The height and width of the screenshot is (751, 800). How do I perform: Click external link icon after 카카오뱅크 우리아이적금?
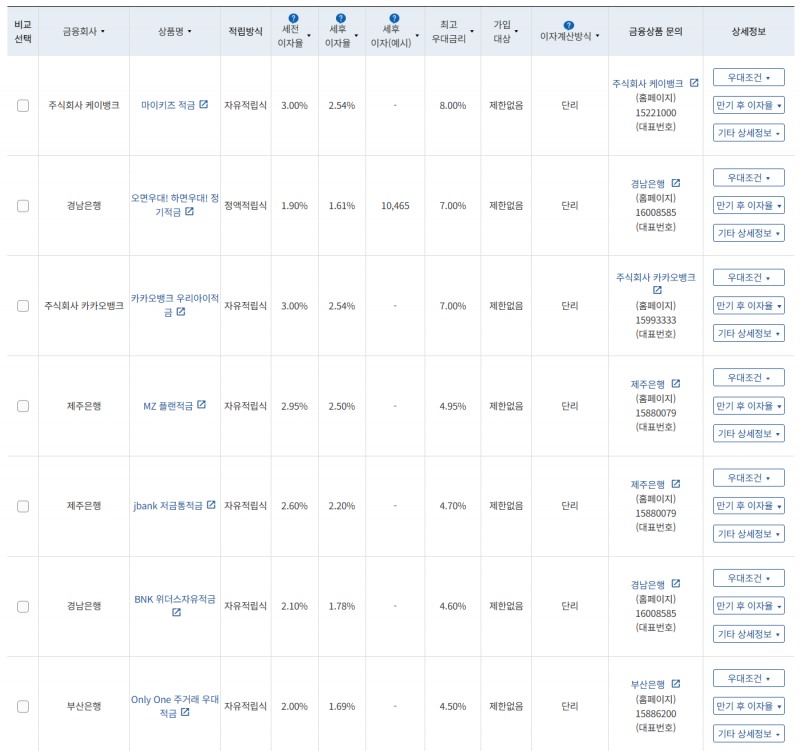click(x=181, y=311)
